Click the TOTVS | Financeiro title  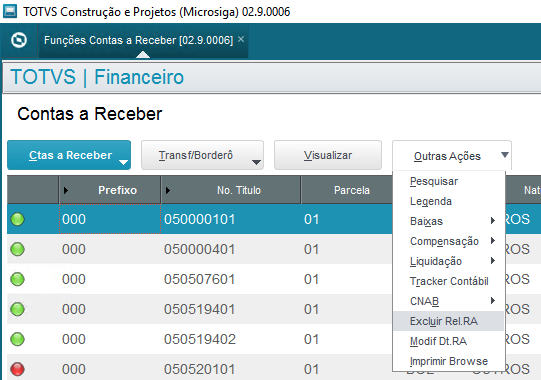point(97,77)
